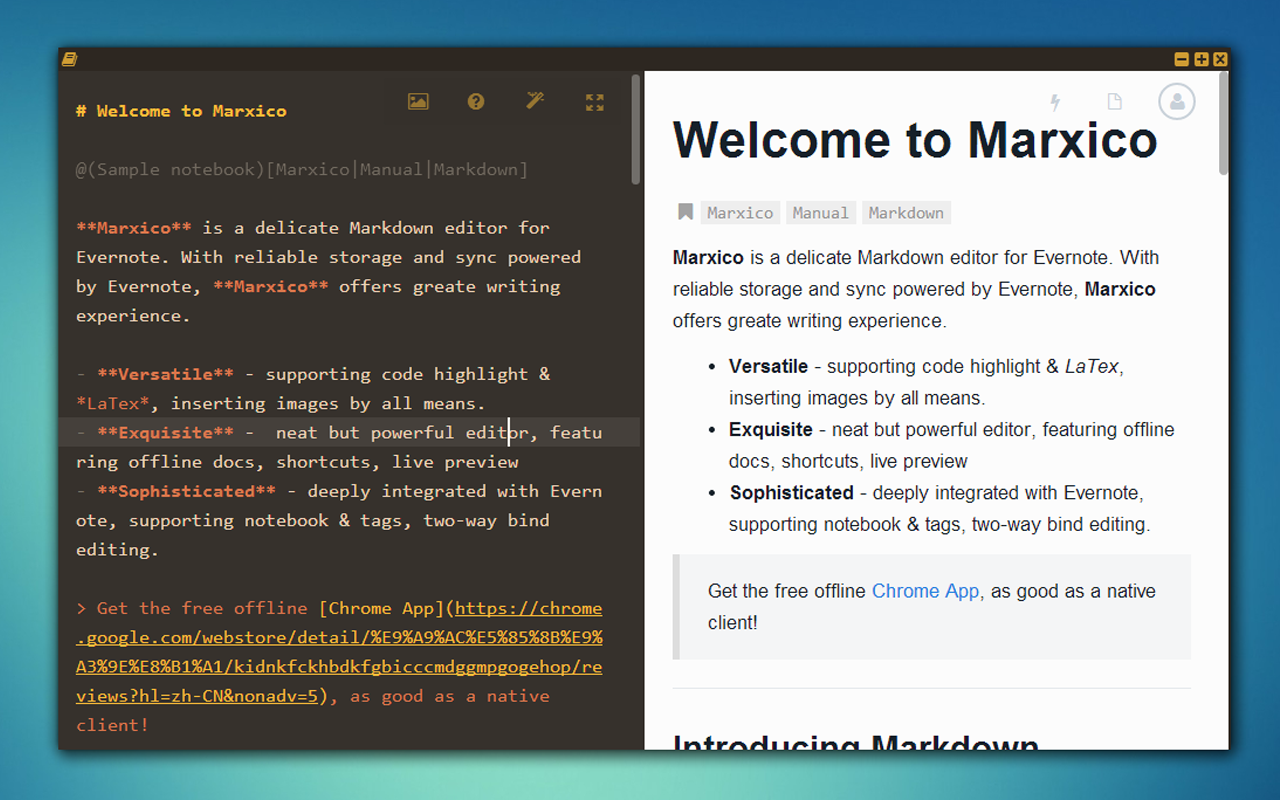Open the Chrome App link in preview

click(925, 591)
